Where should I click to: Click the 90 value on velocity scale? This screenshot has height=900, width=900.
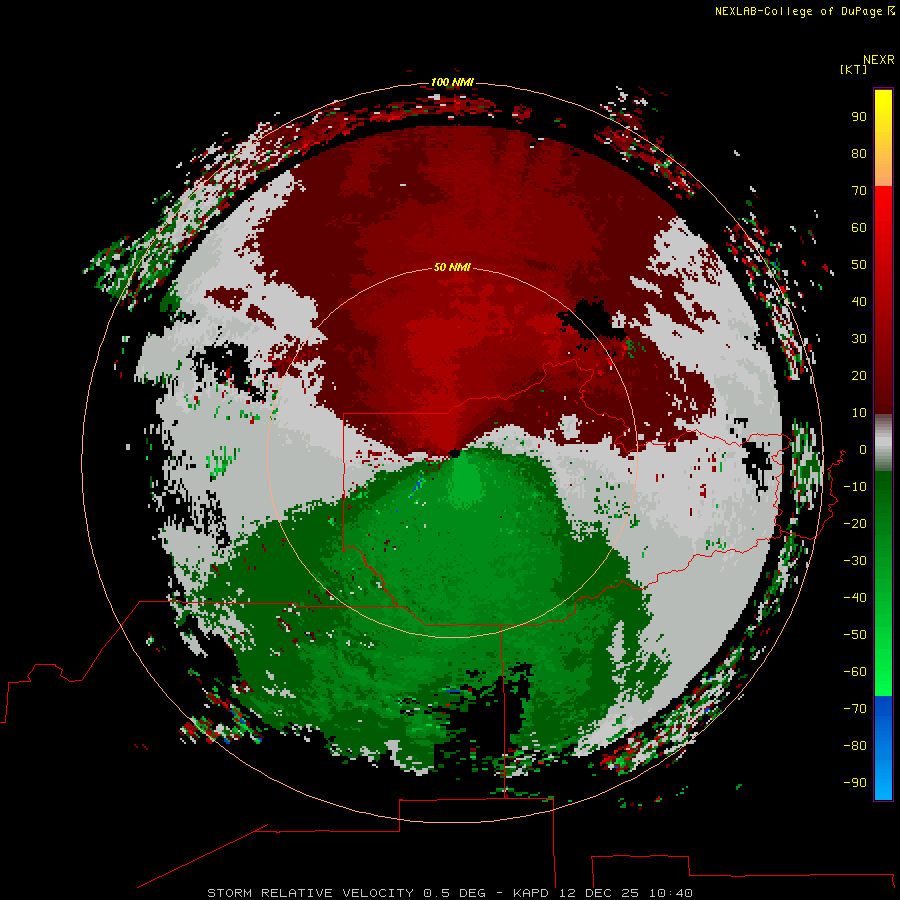click(x=859, y=117)
